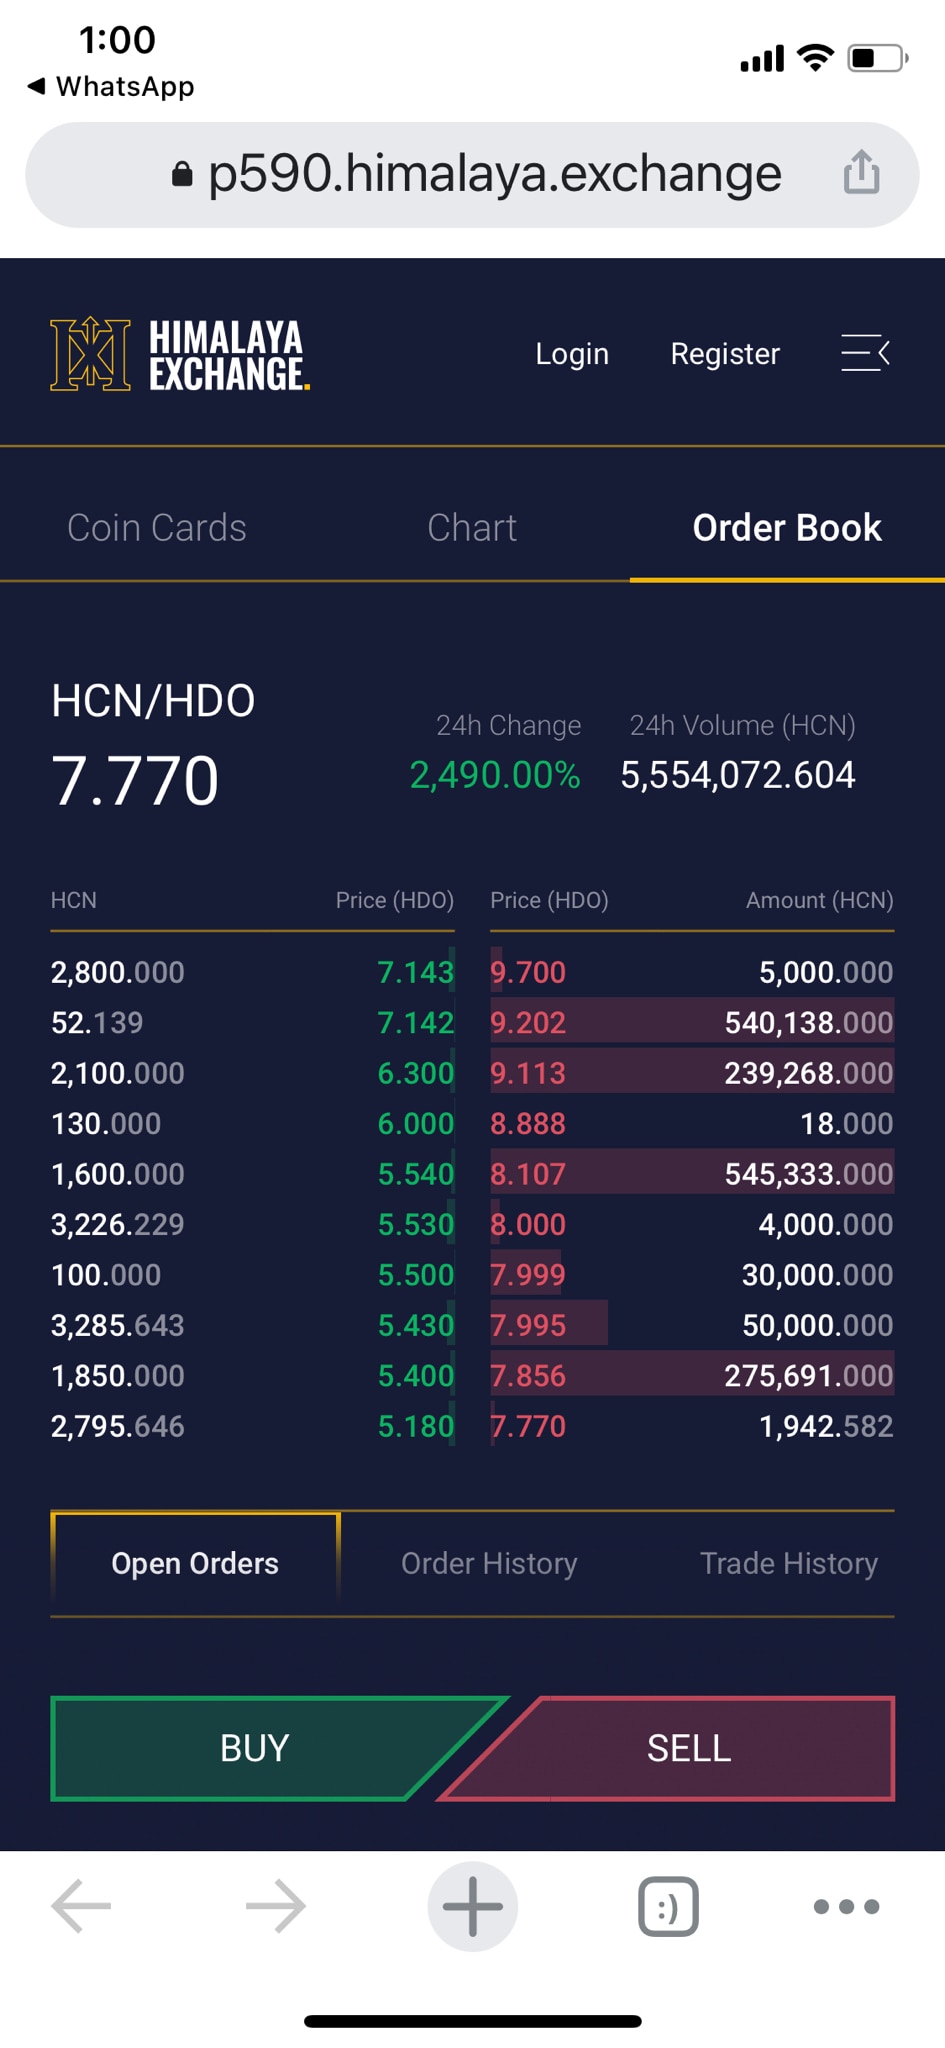945x2048 pixels.
Task: Tap the 7.770 current price
Action: [x=135, y=780]
